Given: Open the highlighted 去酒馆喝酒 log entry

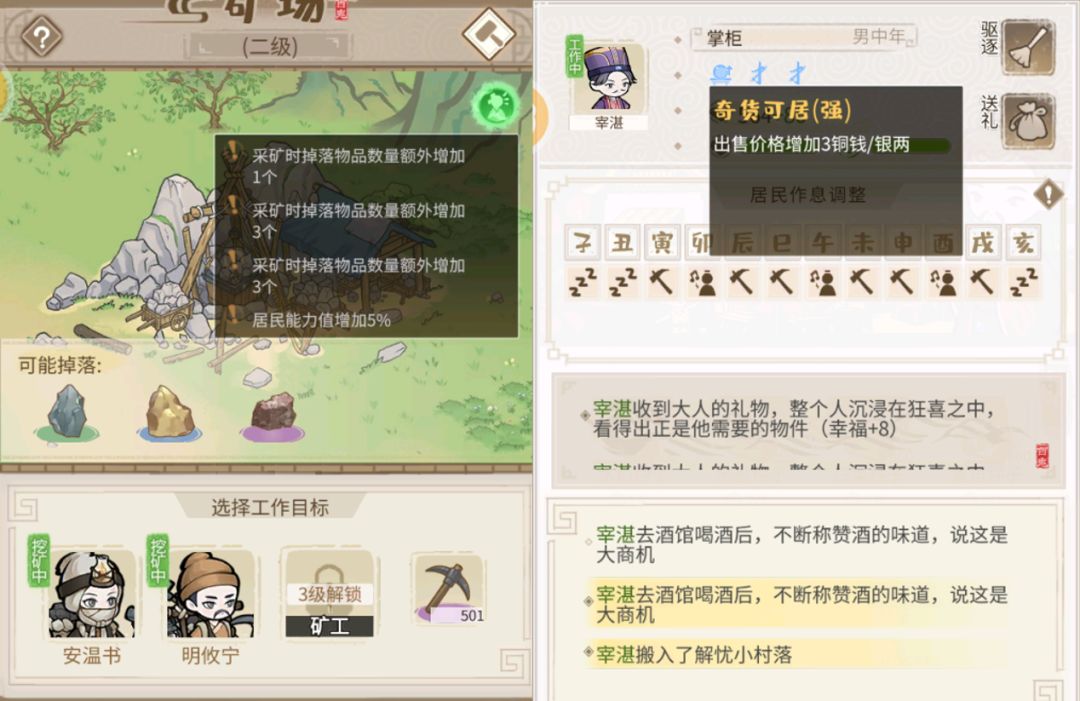Looking at the screenshot, I should coord(801,604).
